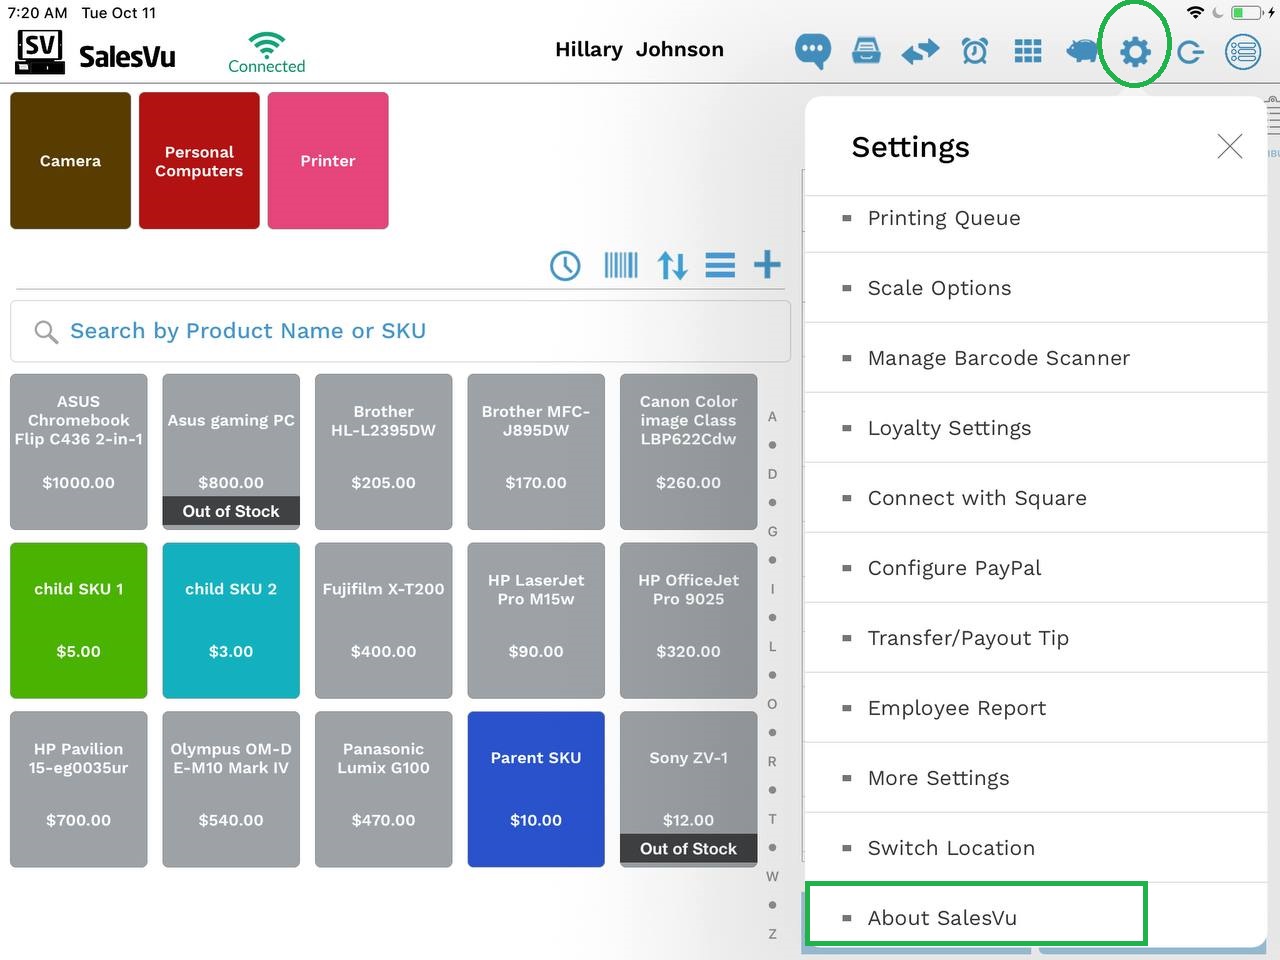The width and height of the screenshot is (1280, 960).
Task: Select the Sony ZV-1 product tile
Action: point(689,789)
